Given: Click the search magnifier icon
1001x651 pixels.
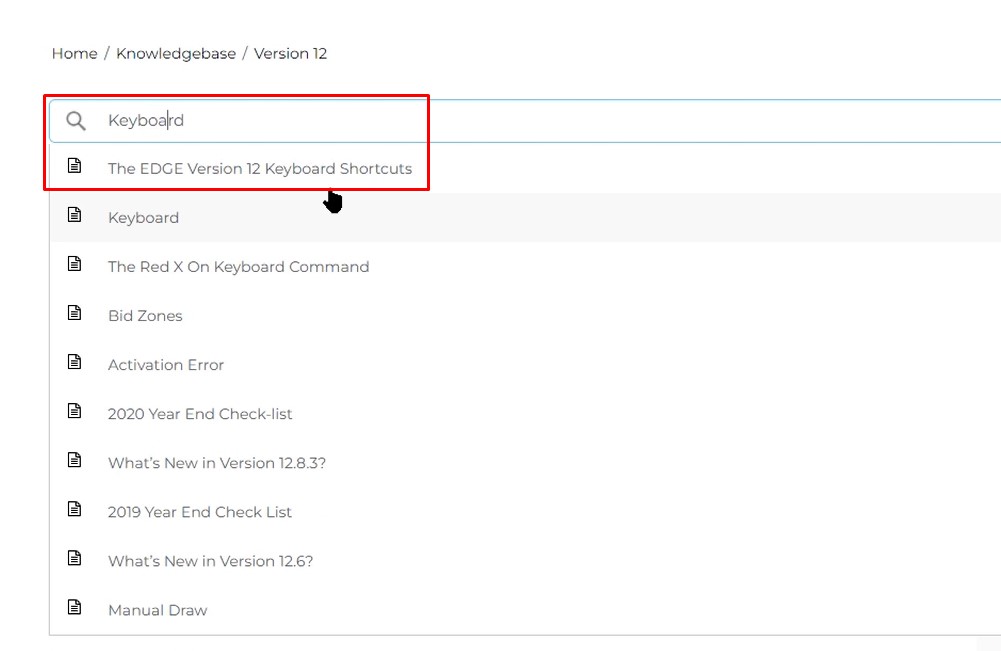Looking at the screenshot, I should (x=76, y=121).
